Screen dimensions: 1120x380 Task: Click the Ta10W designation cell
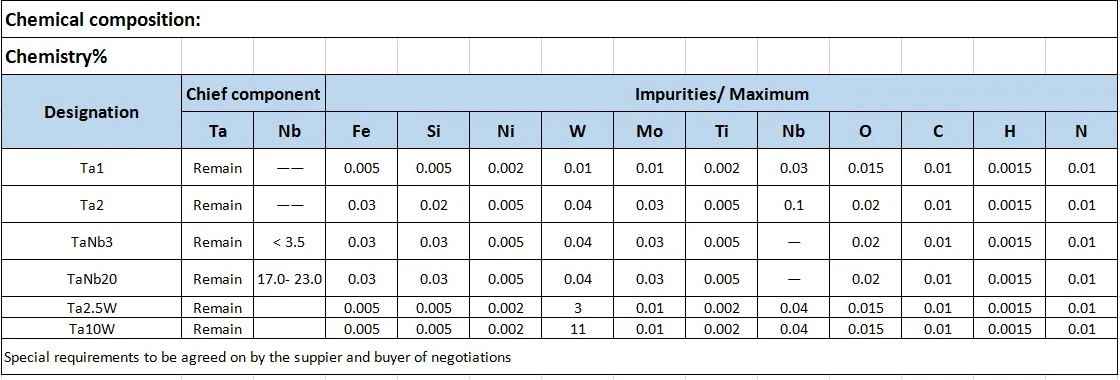pyautogui.click(x=91, y=329)
